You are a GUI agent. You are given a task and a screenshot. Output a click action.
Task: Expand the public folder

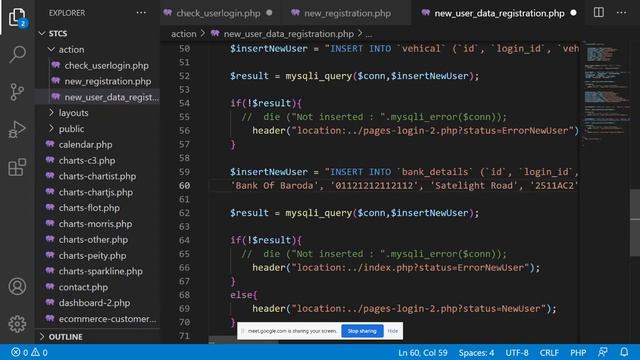pyautogui.click(x=51, y=129)
